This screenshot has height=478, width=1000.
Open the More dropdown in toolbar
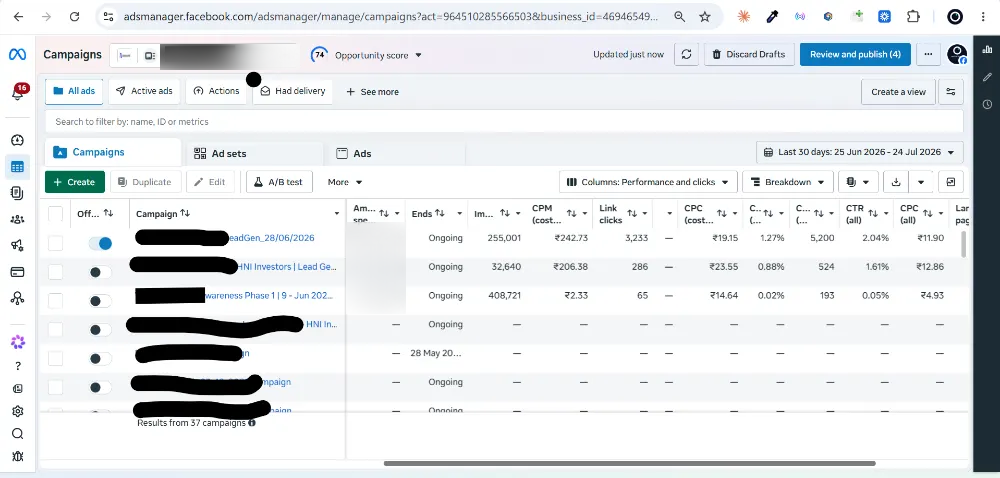pos(344,182)
